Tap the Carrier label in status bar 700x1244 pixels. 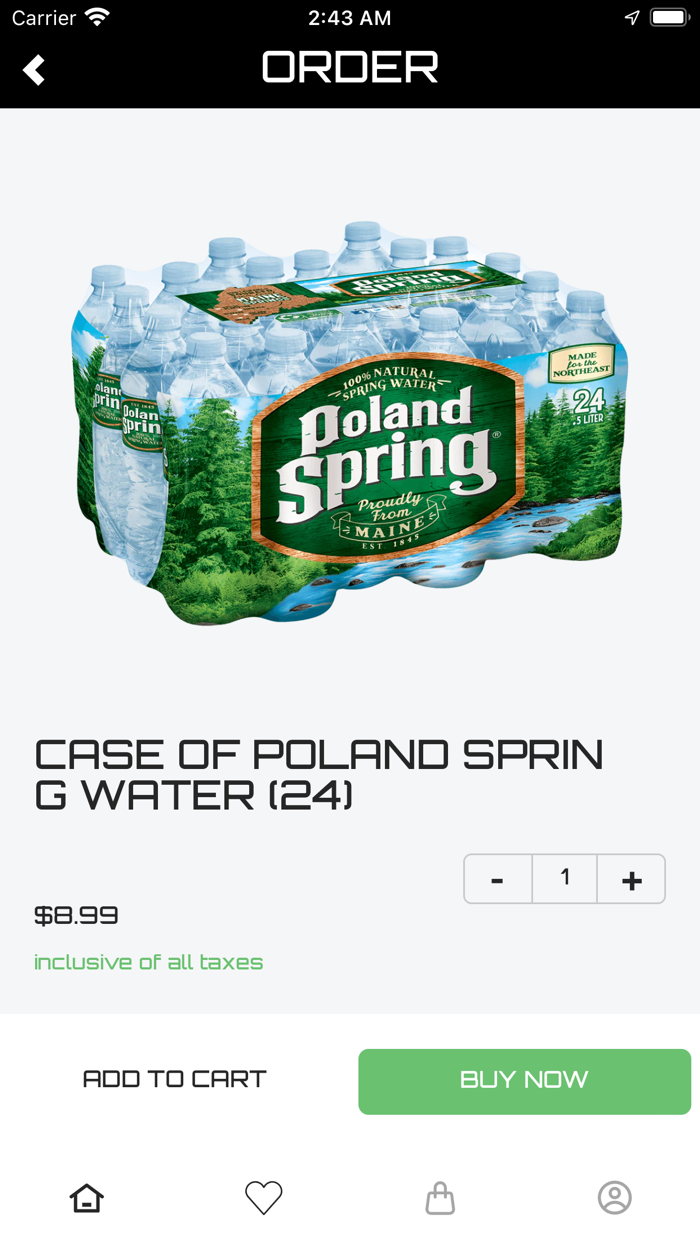(x=43, y=18)
